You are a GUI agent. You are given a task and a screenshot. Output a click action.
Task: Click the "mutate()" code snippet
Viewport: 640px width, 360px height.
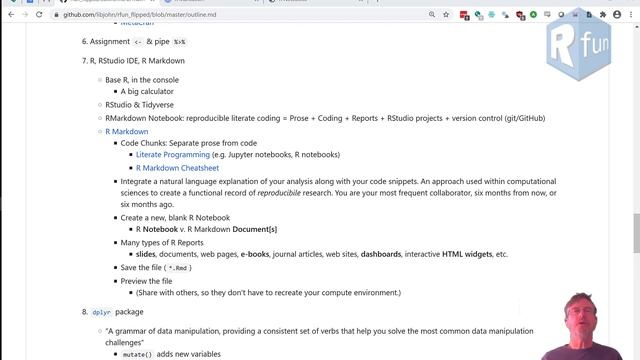[137, 355]
